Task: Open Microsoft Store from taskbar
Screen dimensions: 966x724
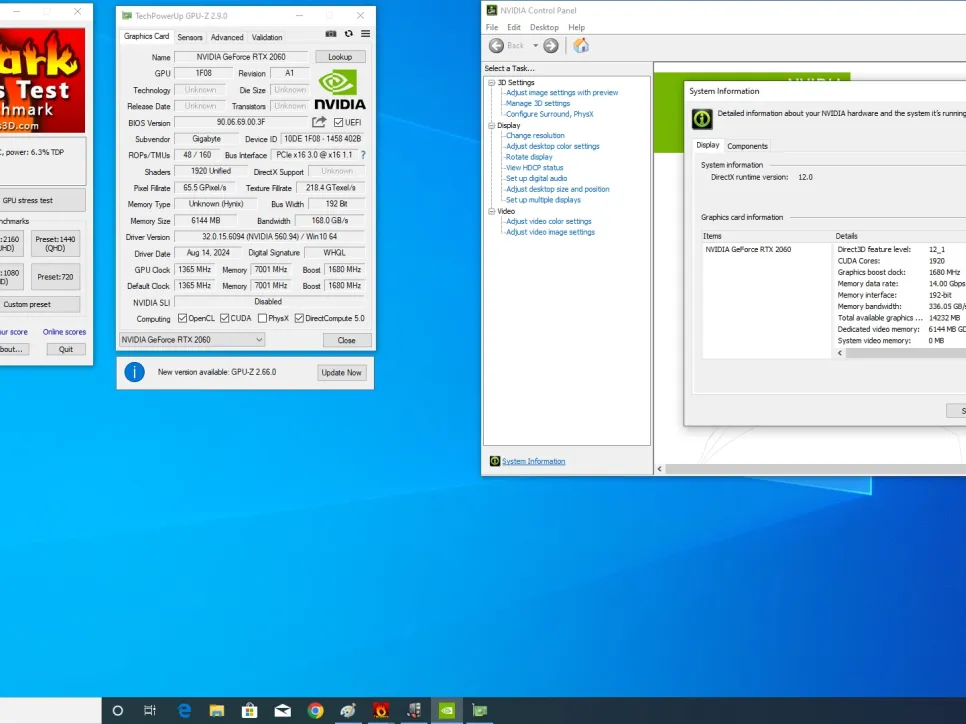Action: [250, 710]
